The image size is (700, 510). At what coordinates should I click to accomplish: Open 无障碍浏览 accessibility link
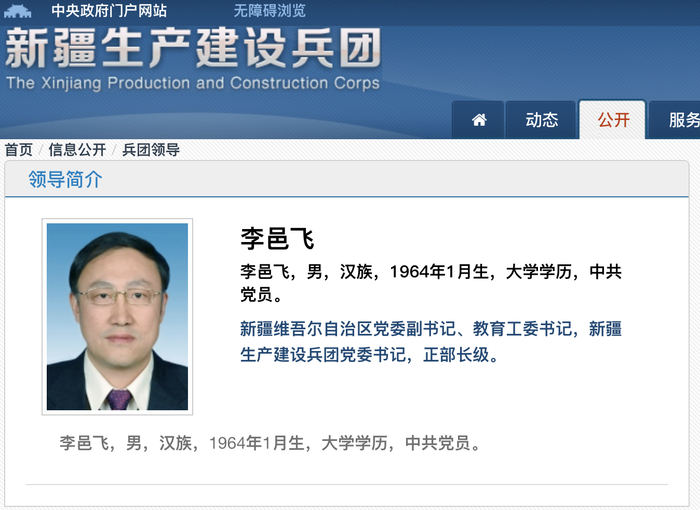click(270, 11)
